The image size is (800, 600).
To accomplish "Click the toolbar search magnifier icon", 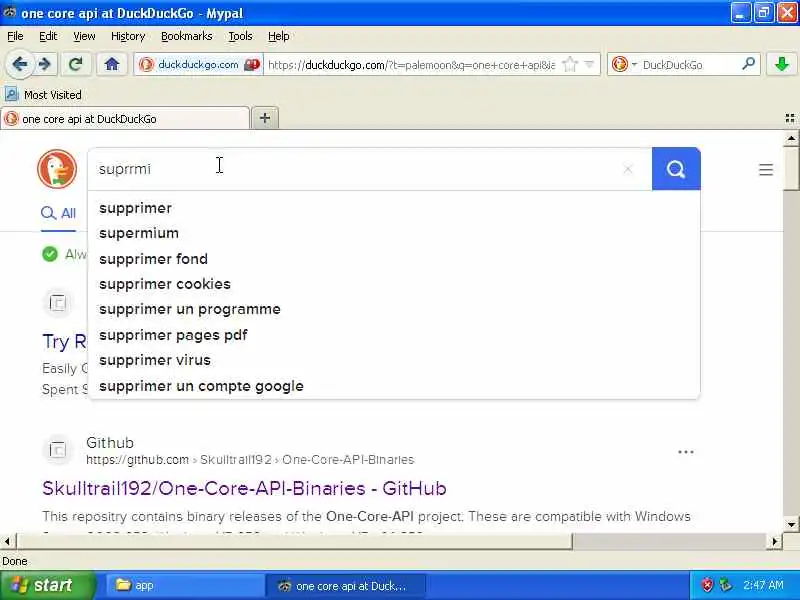I will tap(748, 64).
